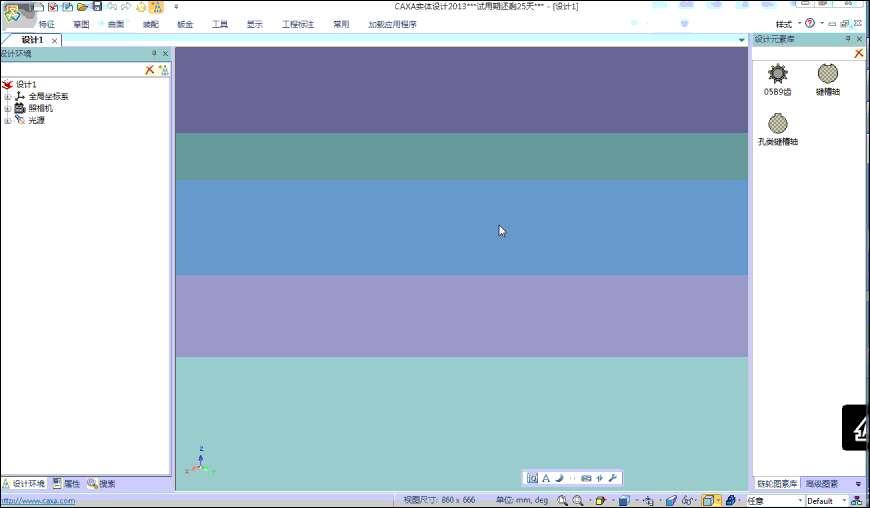Open the 工具 ribbon tab
This screenshot has height=508, width=870.
click(x=220, y=24)
